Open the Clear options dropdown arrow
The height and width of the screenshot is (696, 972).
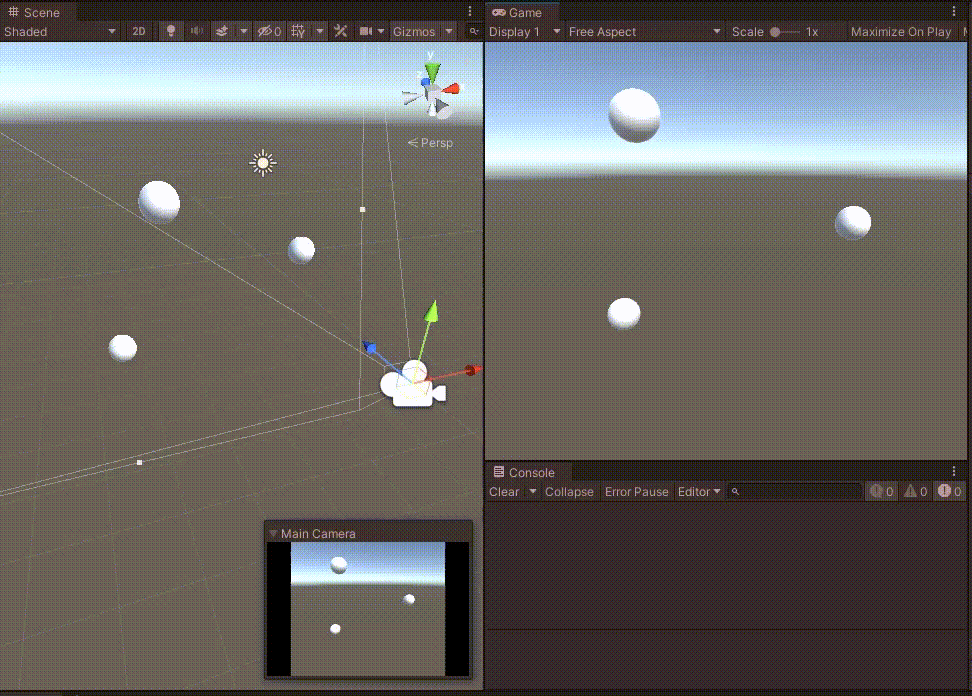pyautogui.click(x=532, y=491)
